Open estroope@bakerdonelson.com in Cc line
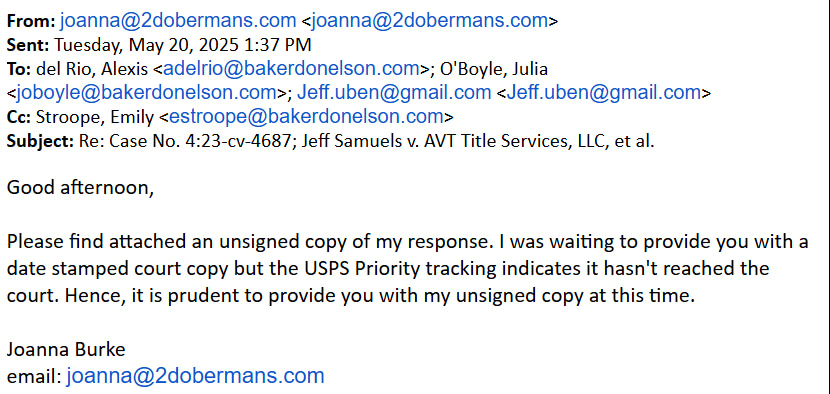The image size is (830, 394). (x=306, y=117)
